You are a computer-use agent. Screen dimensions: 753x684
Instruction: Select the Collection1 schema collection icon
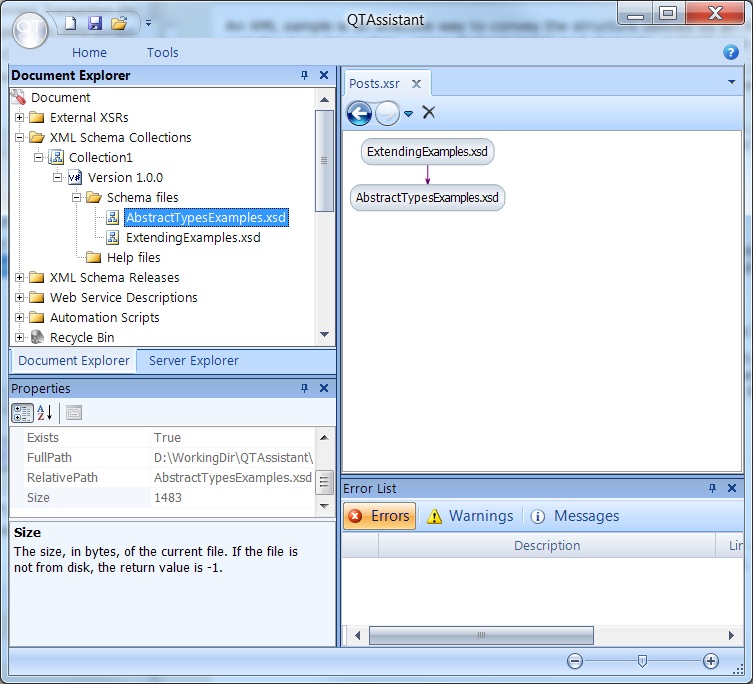click(x=56, y=157)
